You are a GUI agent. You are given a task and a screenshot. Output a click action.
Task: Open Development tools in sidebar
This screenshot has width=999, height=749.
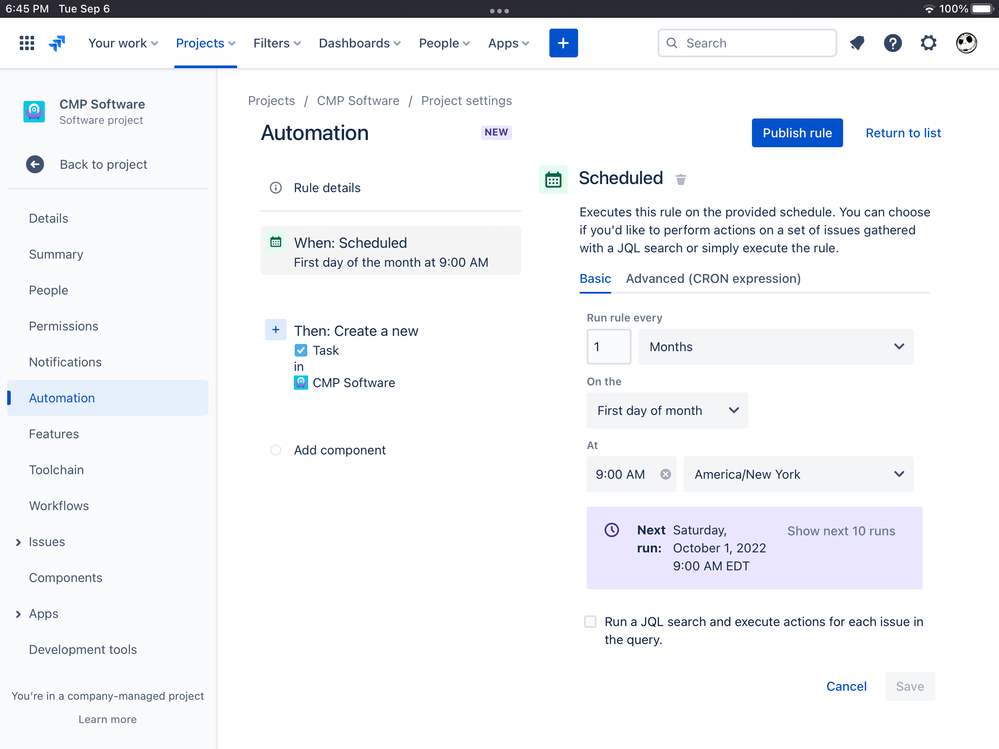83,650
